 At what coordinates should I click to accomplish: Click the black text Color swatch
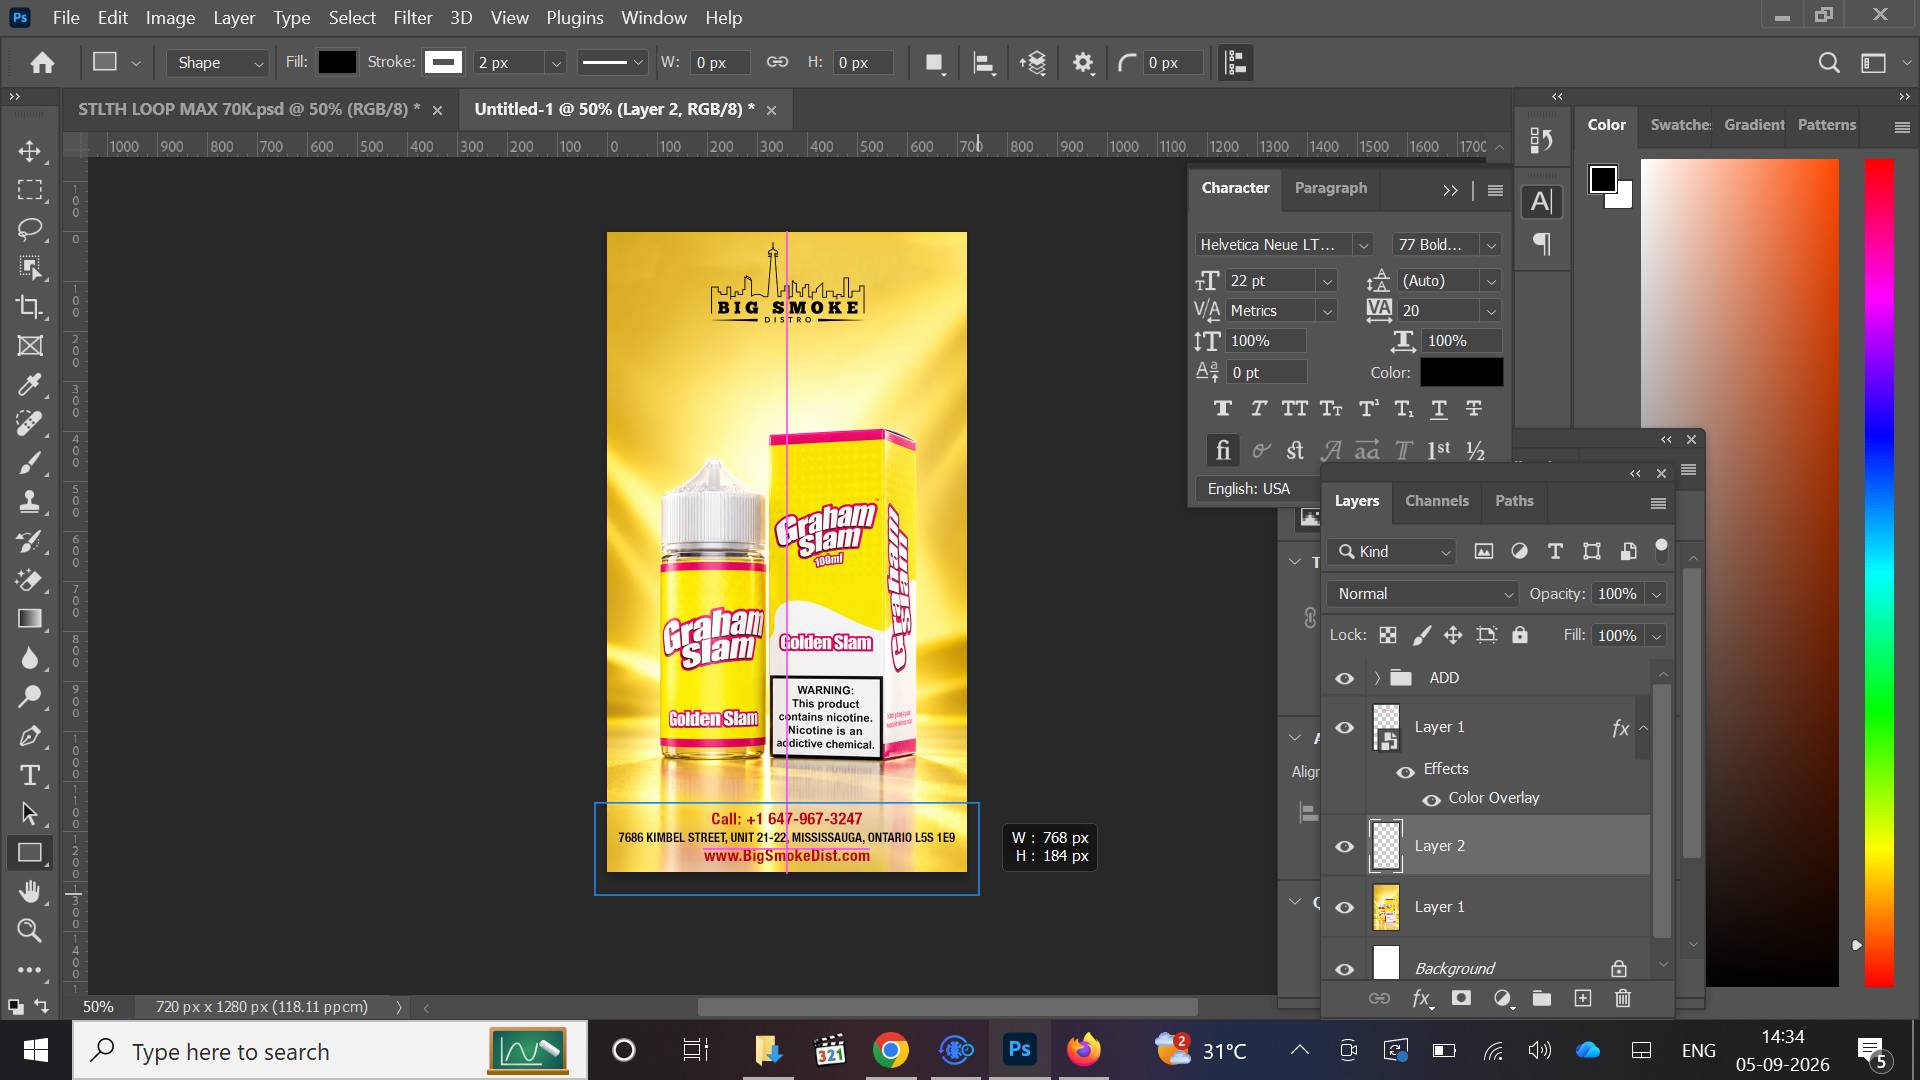pos(1461,372)
